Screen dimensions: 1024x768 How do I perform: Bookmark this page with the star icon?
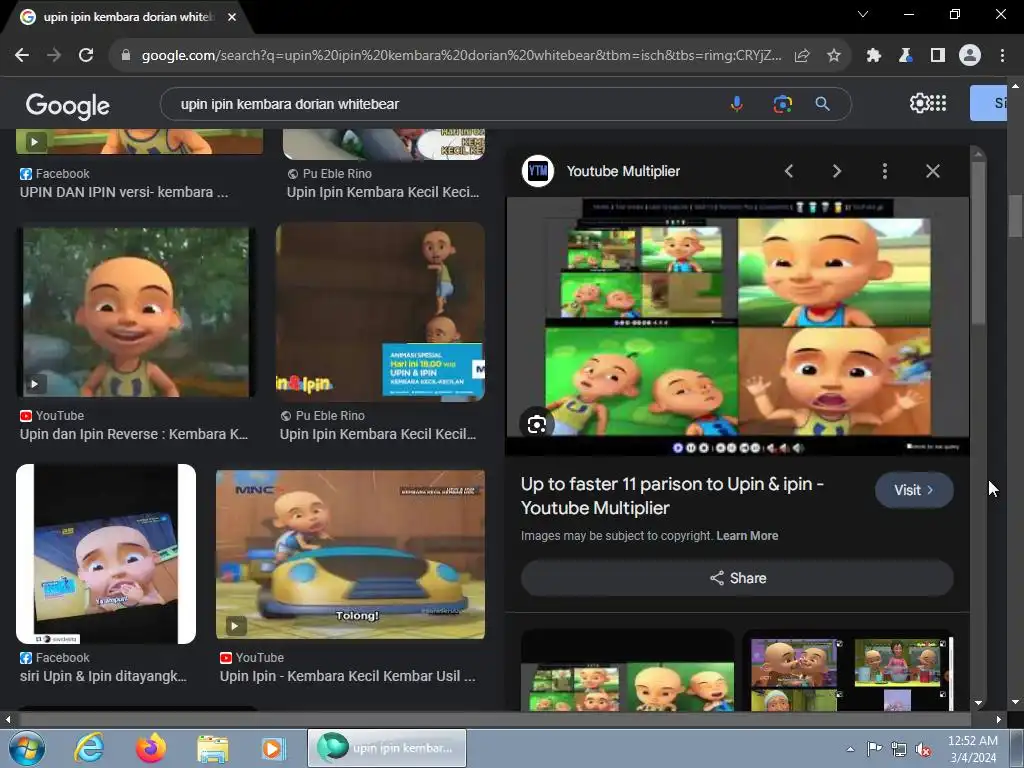tap(833, 56)
